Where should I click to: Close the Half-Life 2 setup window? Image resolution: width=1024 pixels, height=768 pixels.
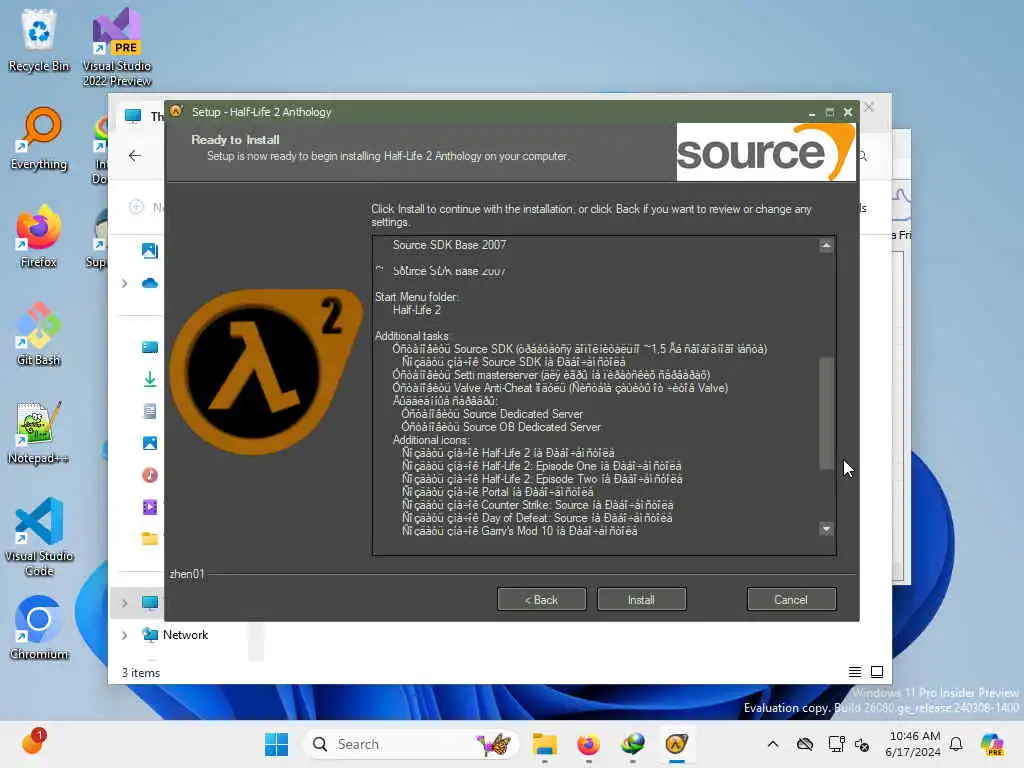coord(848,112)
